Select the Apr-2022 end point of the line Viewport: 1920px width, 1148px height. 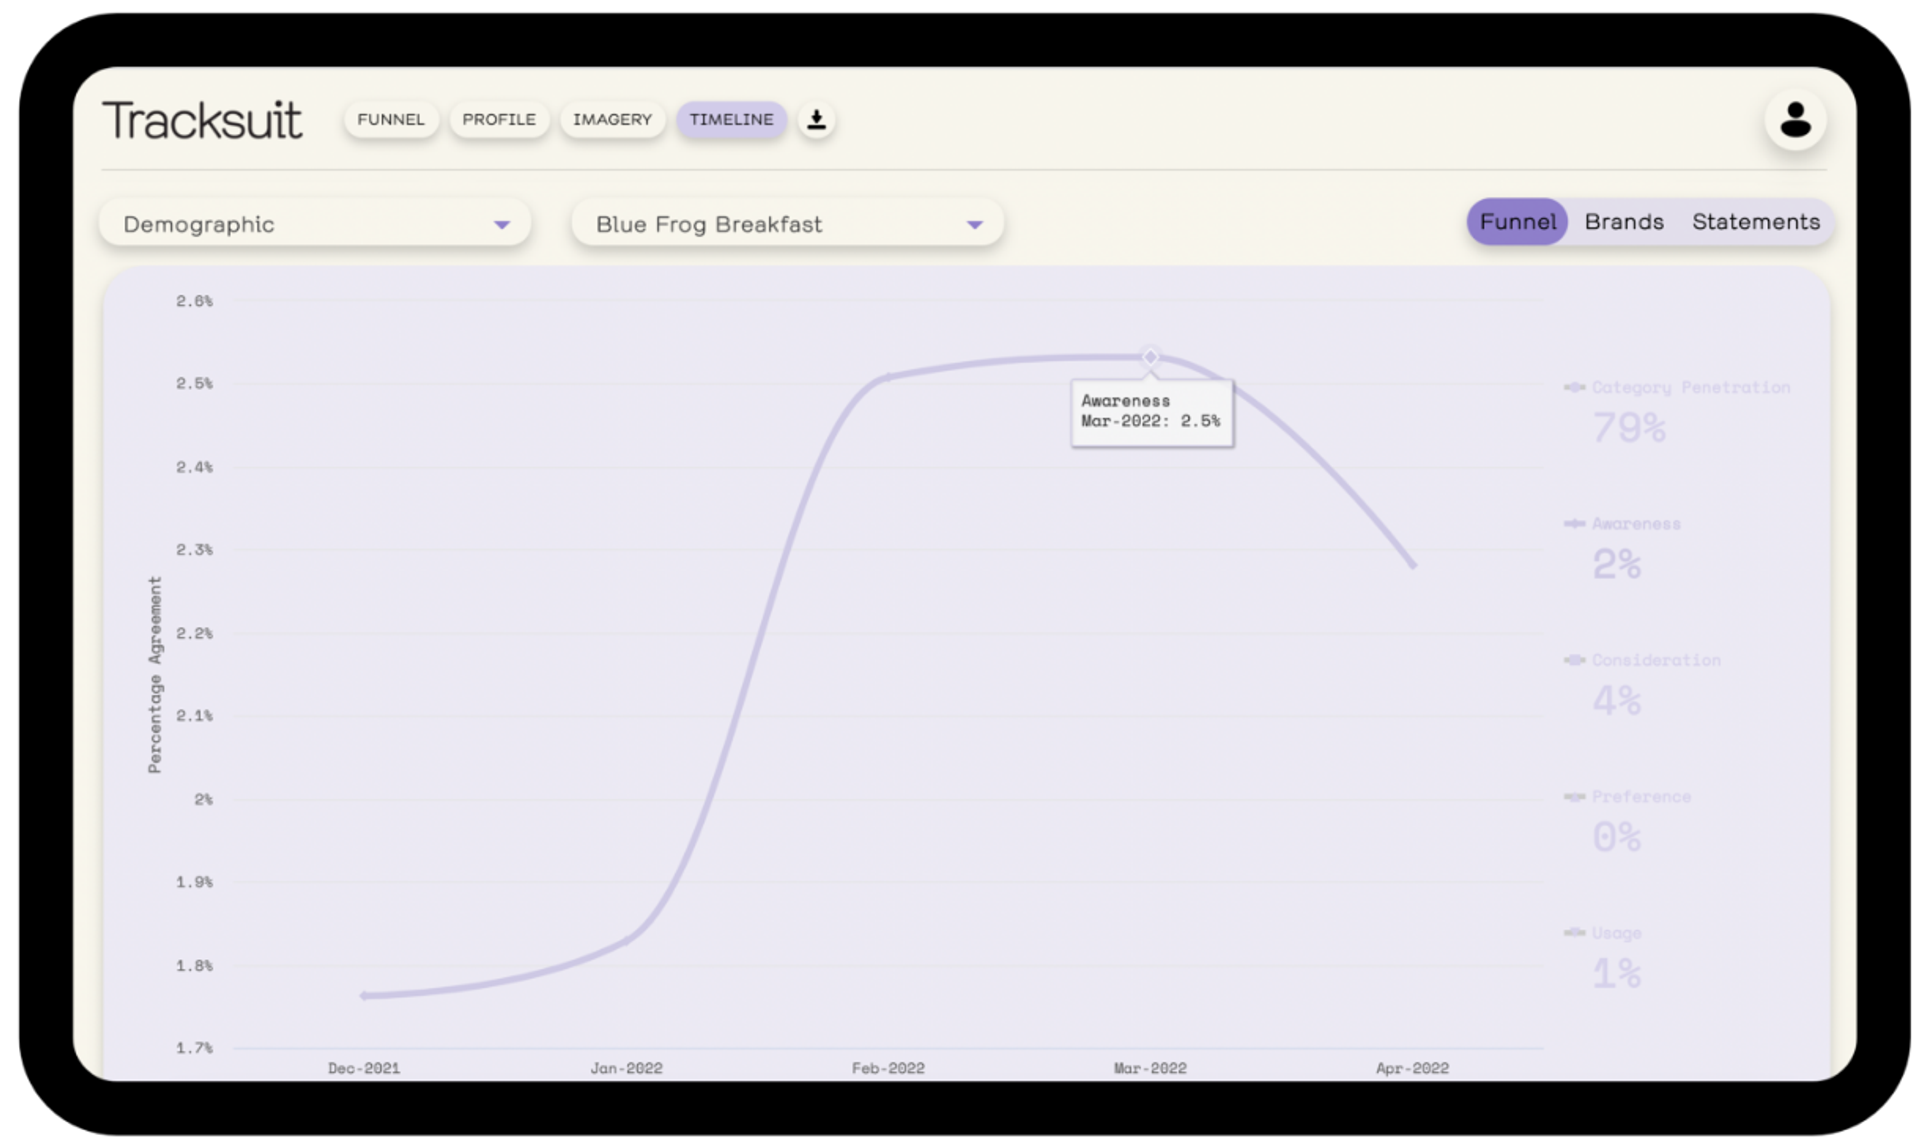(1413, 566)
